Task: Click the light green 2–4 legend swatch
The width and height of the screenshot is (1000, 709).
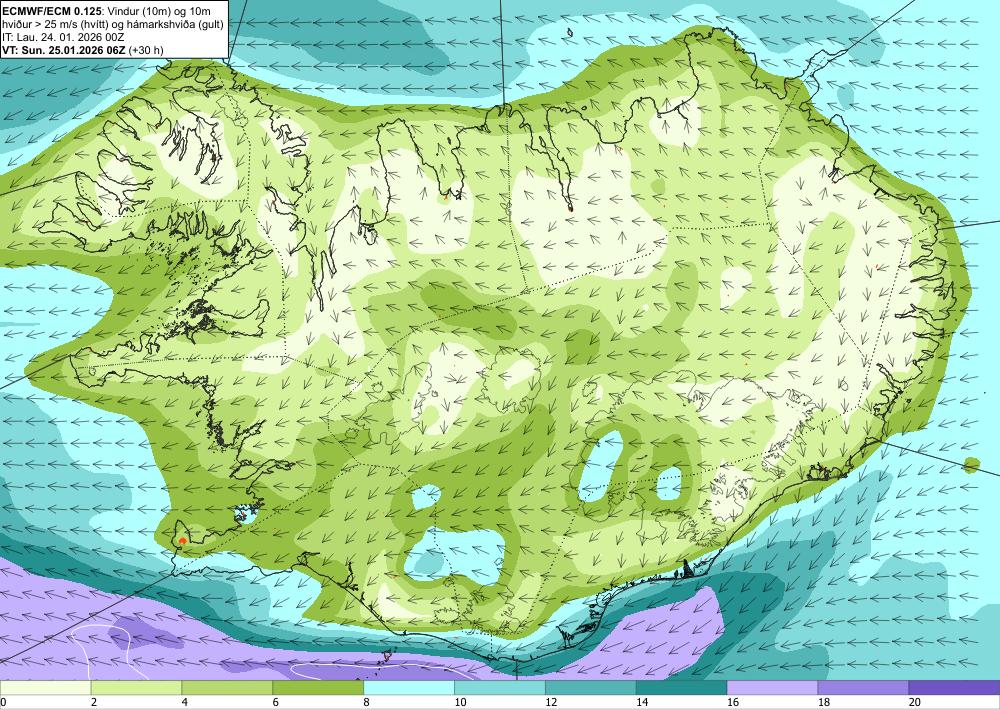Action: (136, 688)
